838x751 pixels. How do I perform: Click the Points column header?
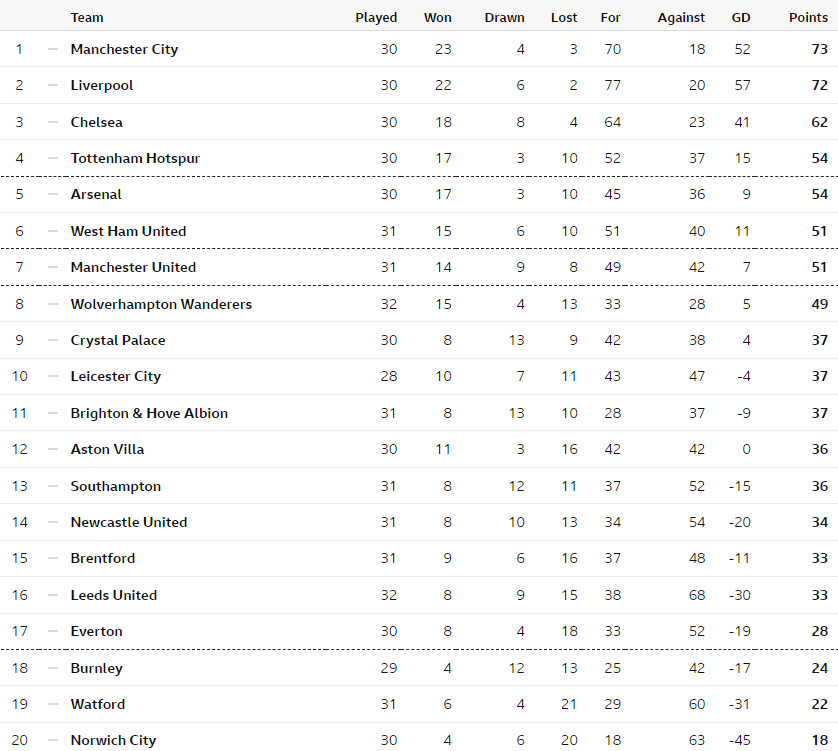coord(808,18)
